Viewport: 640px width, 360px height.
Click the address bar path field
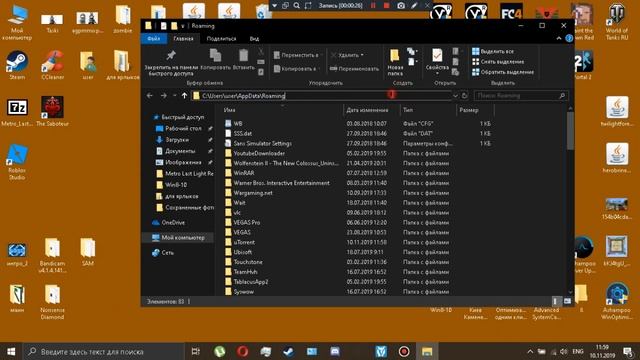(321, 96)
